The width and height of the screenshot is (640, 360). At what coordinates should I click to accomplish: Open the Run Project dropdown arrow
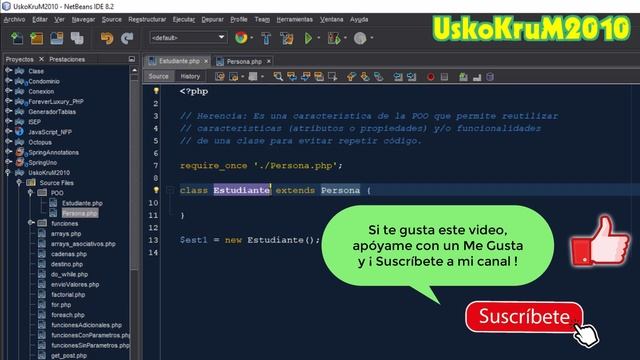coord(318,38)
